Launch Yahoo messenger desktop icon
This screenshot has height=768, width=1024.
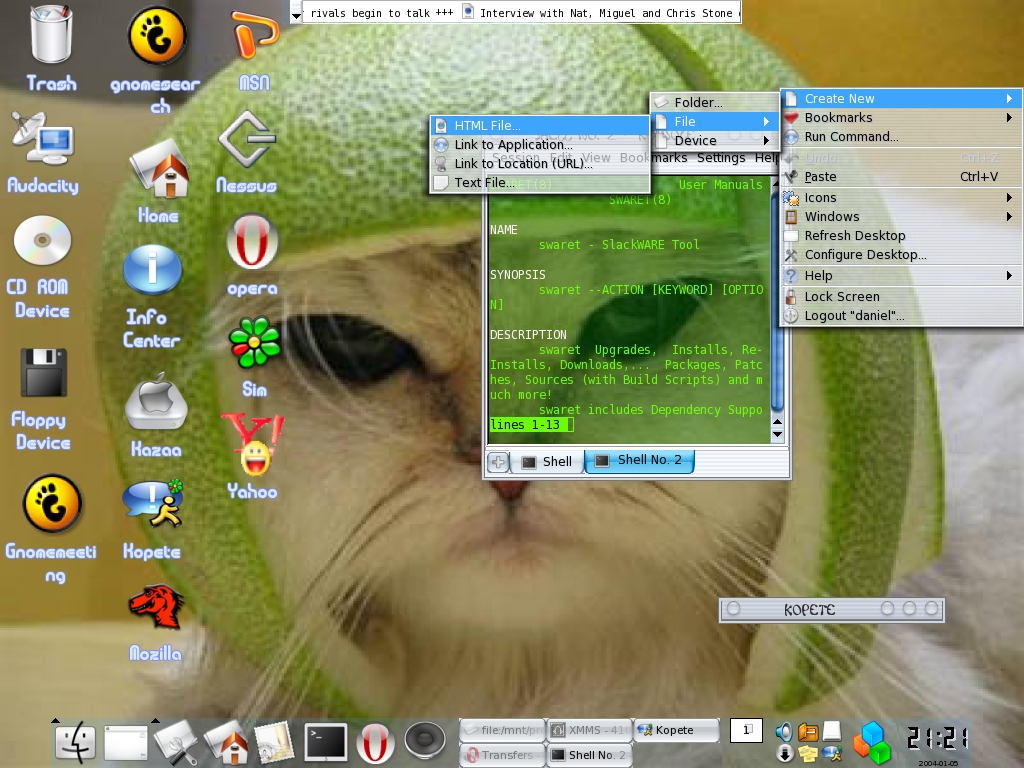253,444
